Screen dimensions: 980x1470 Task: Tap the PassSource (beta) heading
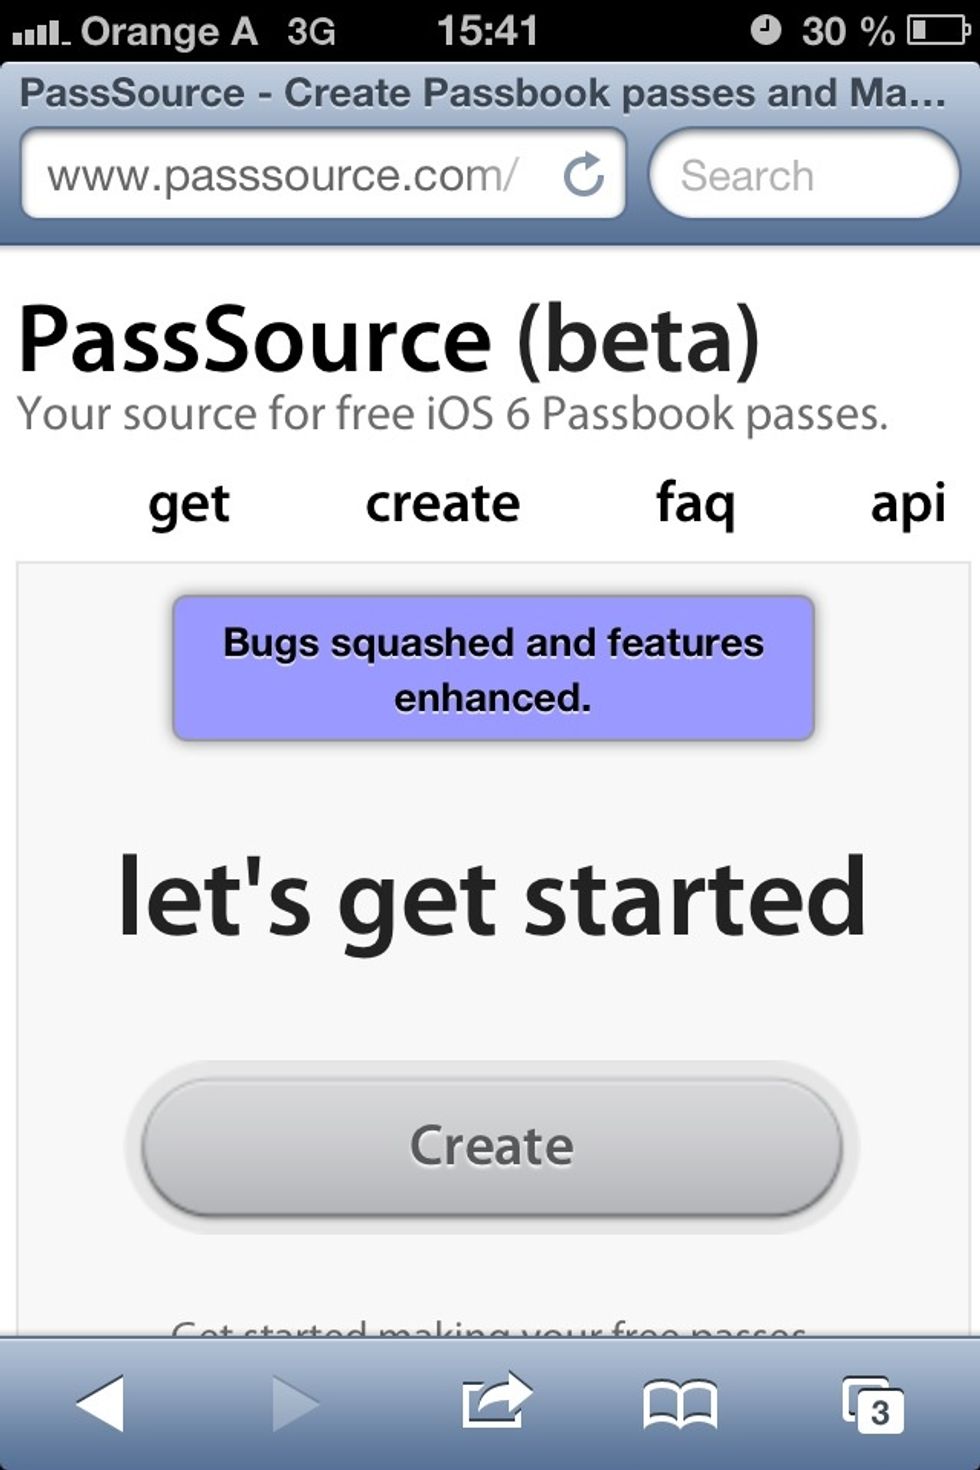tap(388, 341)
